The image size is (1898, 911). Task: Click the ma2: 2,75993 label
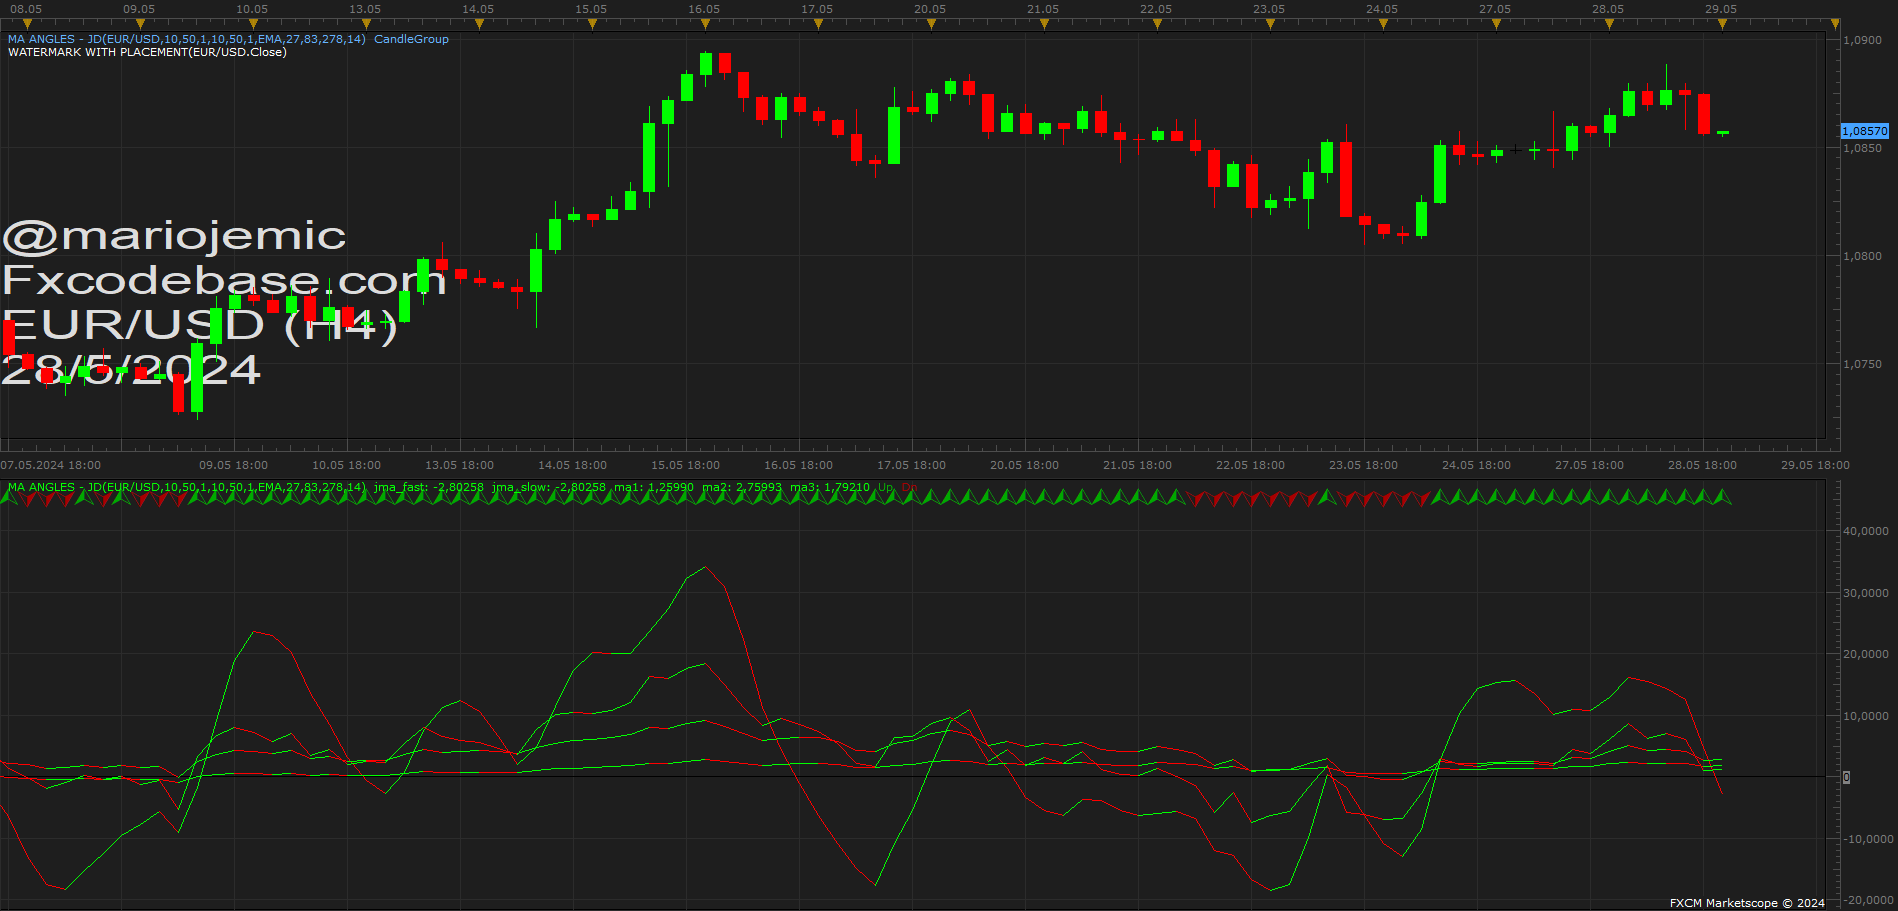(x=742, y=487)
